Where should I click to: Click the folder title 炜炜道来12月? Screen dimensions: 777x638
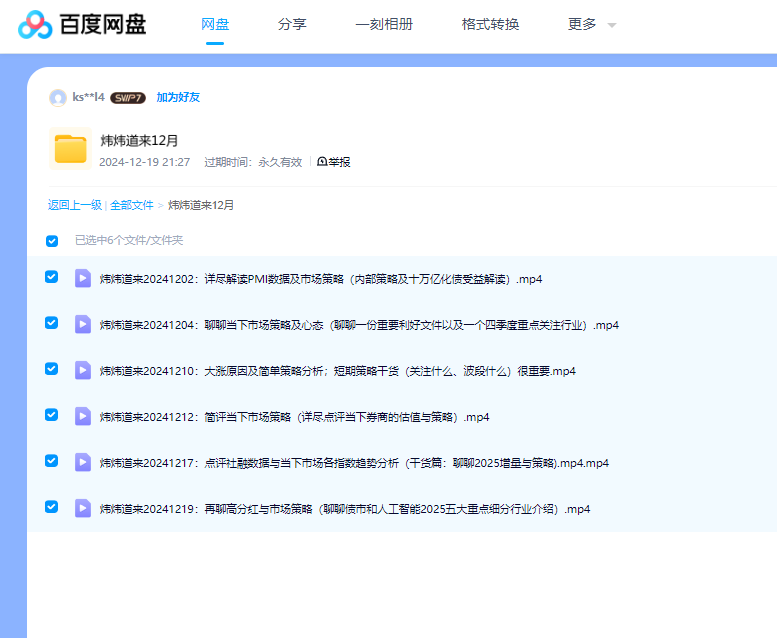click(139, 141)
